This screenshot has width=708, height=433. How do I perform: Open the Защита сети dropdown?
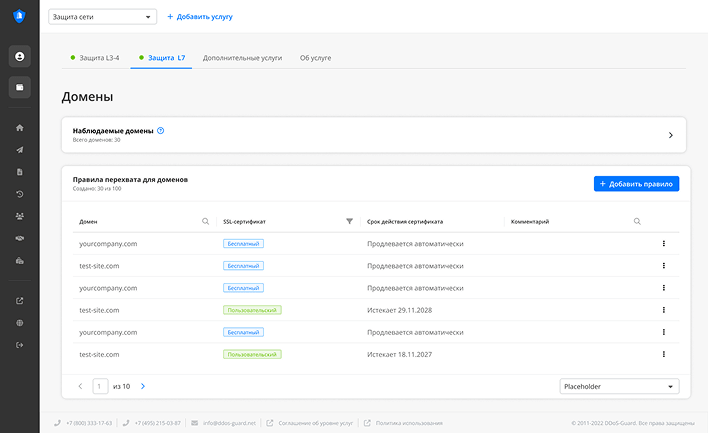(102, 17)
